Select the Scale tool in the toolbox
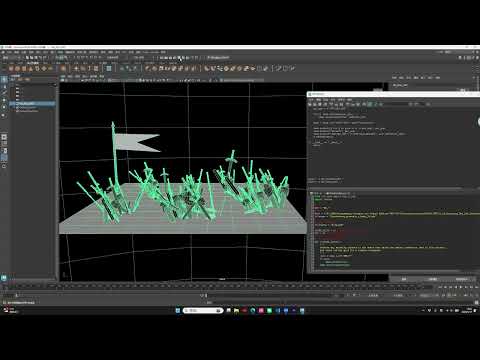480x360 pixels. 4,115
